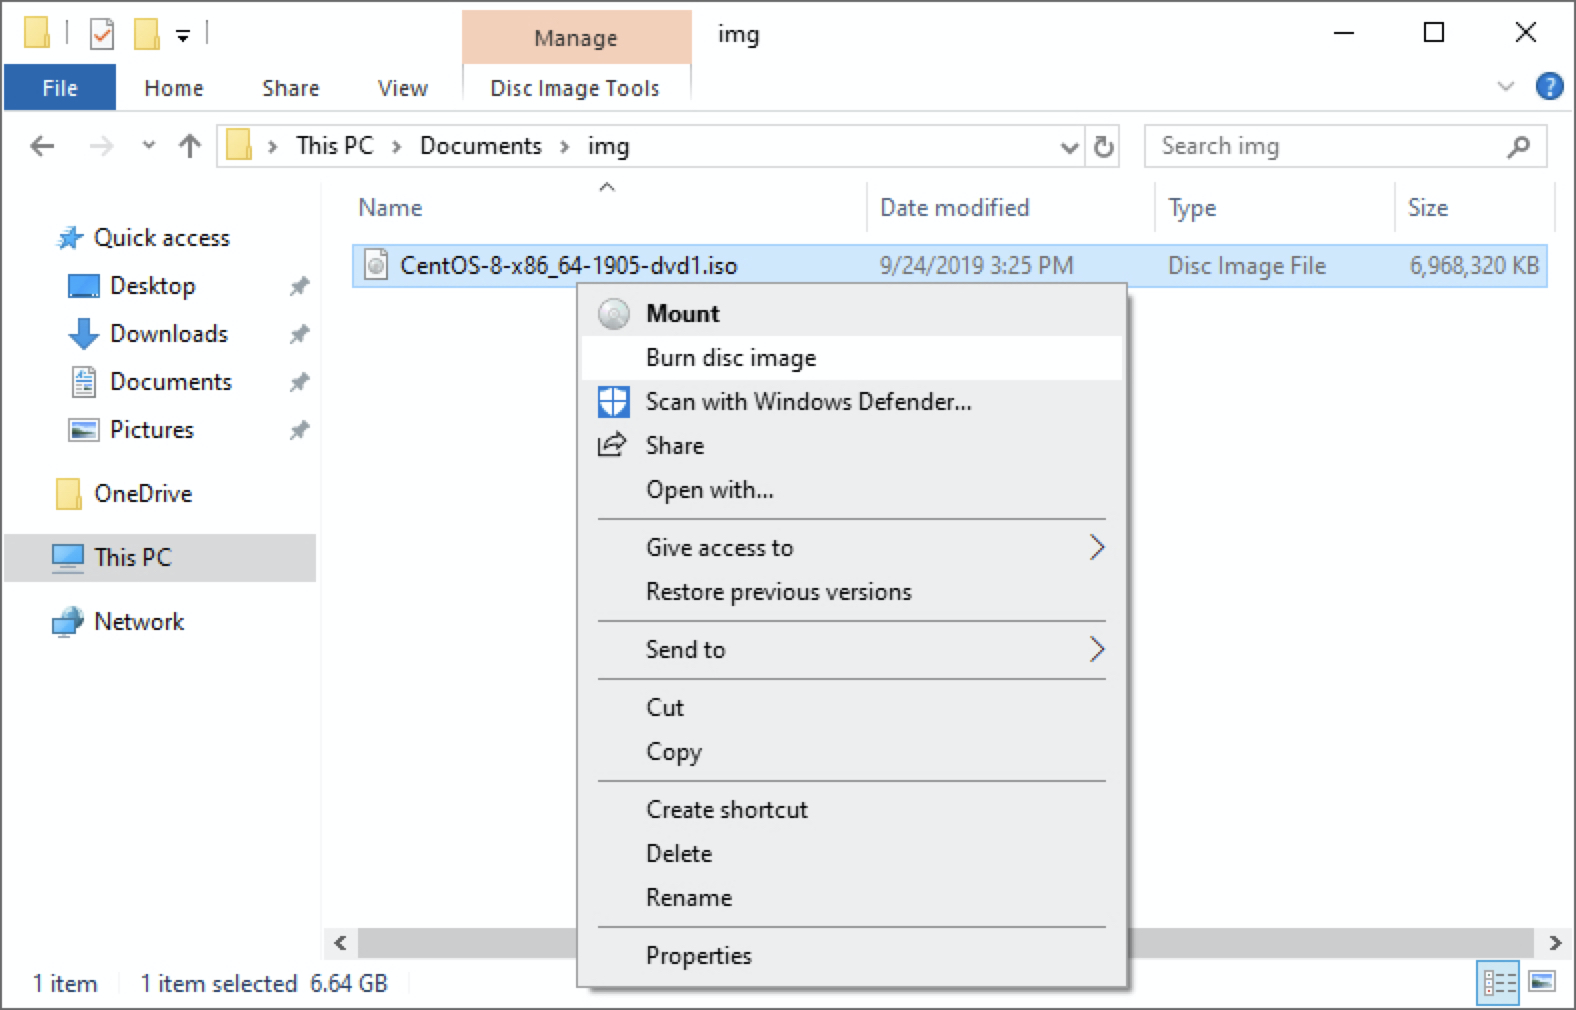
Task: Click the ISO disc image file icon
Action: coord(376,265)
